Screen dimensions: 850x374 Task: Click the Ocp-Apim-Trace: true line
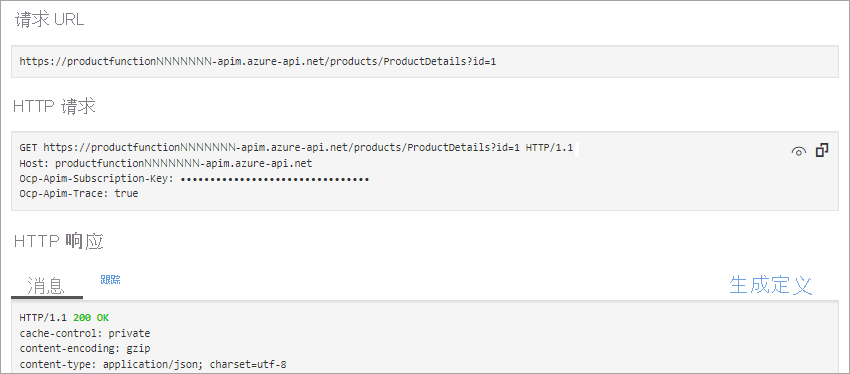79,194
